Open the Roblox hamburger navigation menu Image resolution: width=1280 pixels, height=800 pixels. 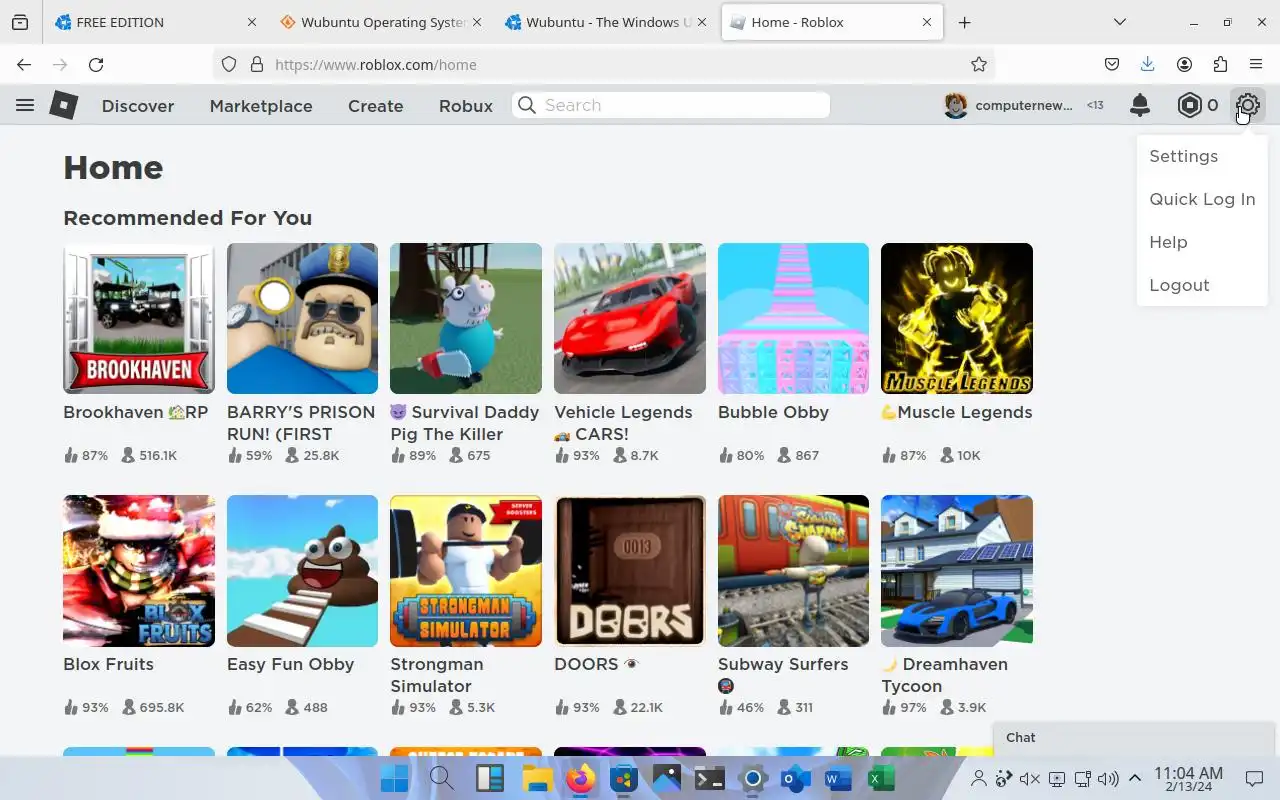[x=25, y=105]
